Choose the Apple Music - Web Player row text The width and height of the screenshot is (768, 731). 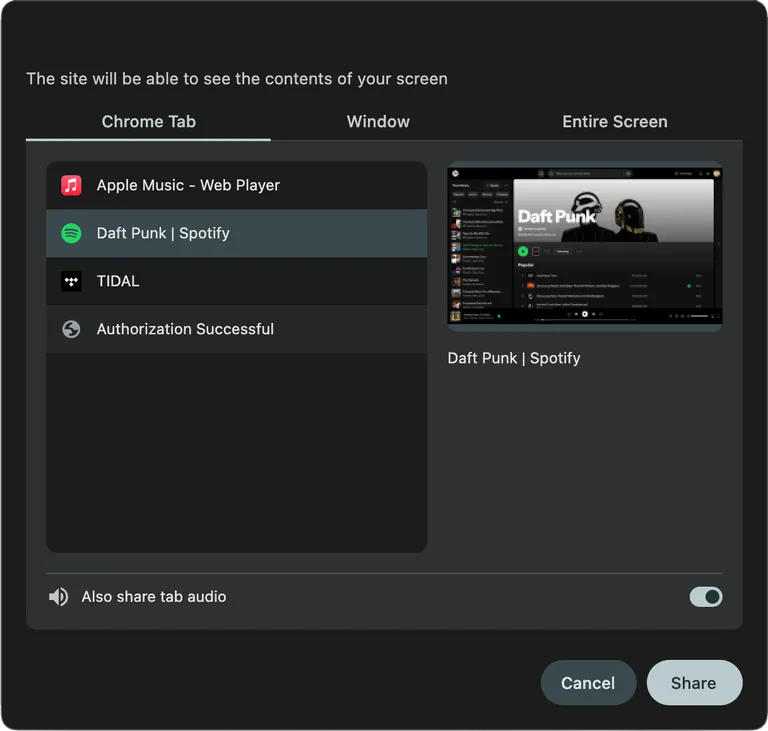[x=188, y=185]
